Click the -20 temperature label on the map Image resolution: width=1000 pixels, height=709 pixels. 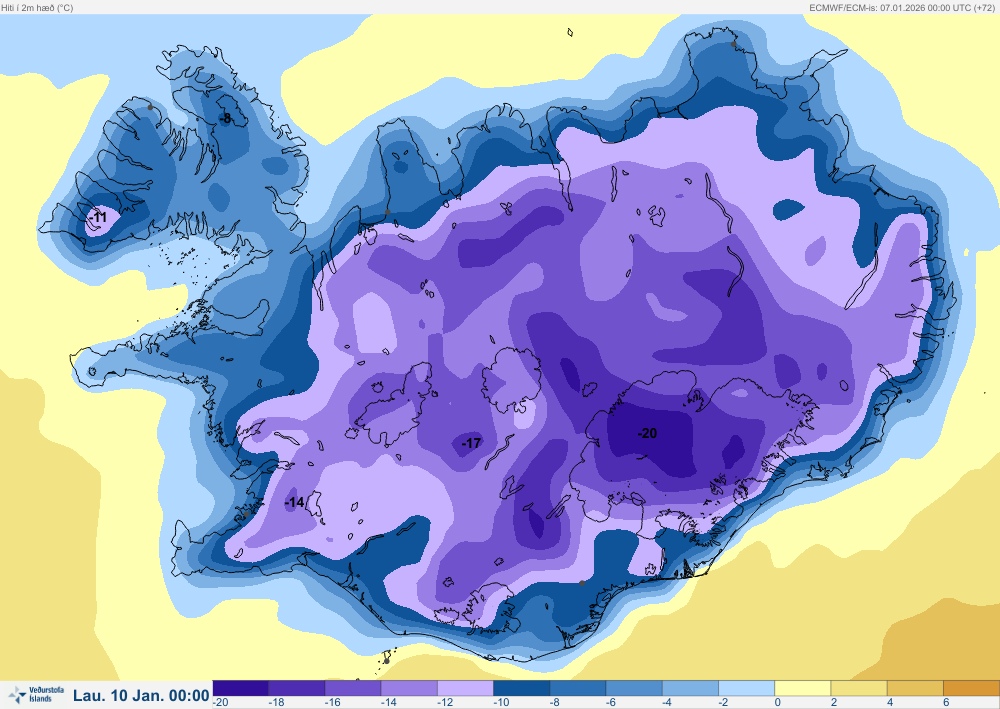coord(647,434)
